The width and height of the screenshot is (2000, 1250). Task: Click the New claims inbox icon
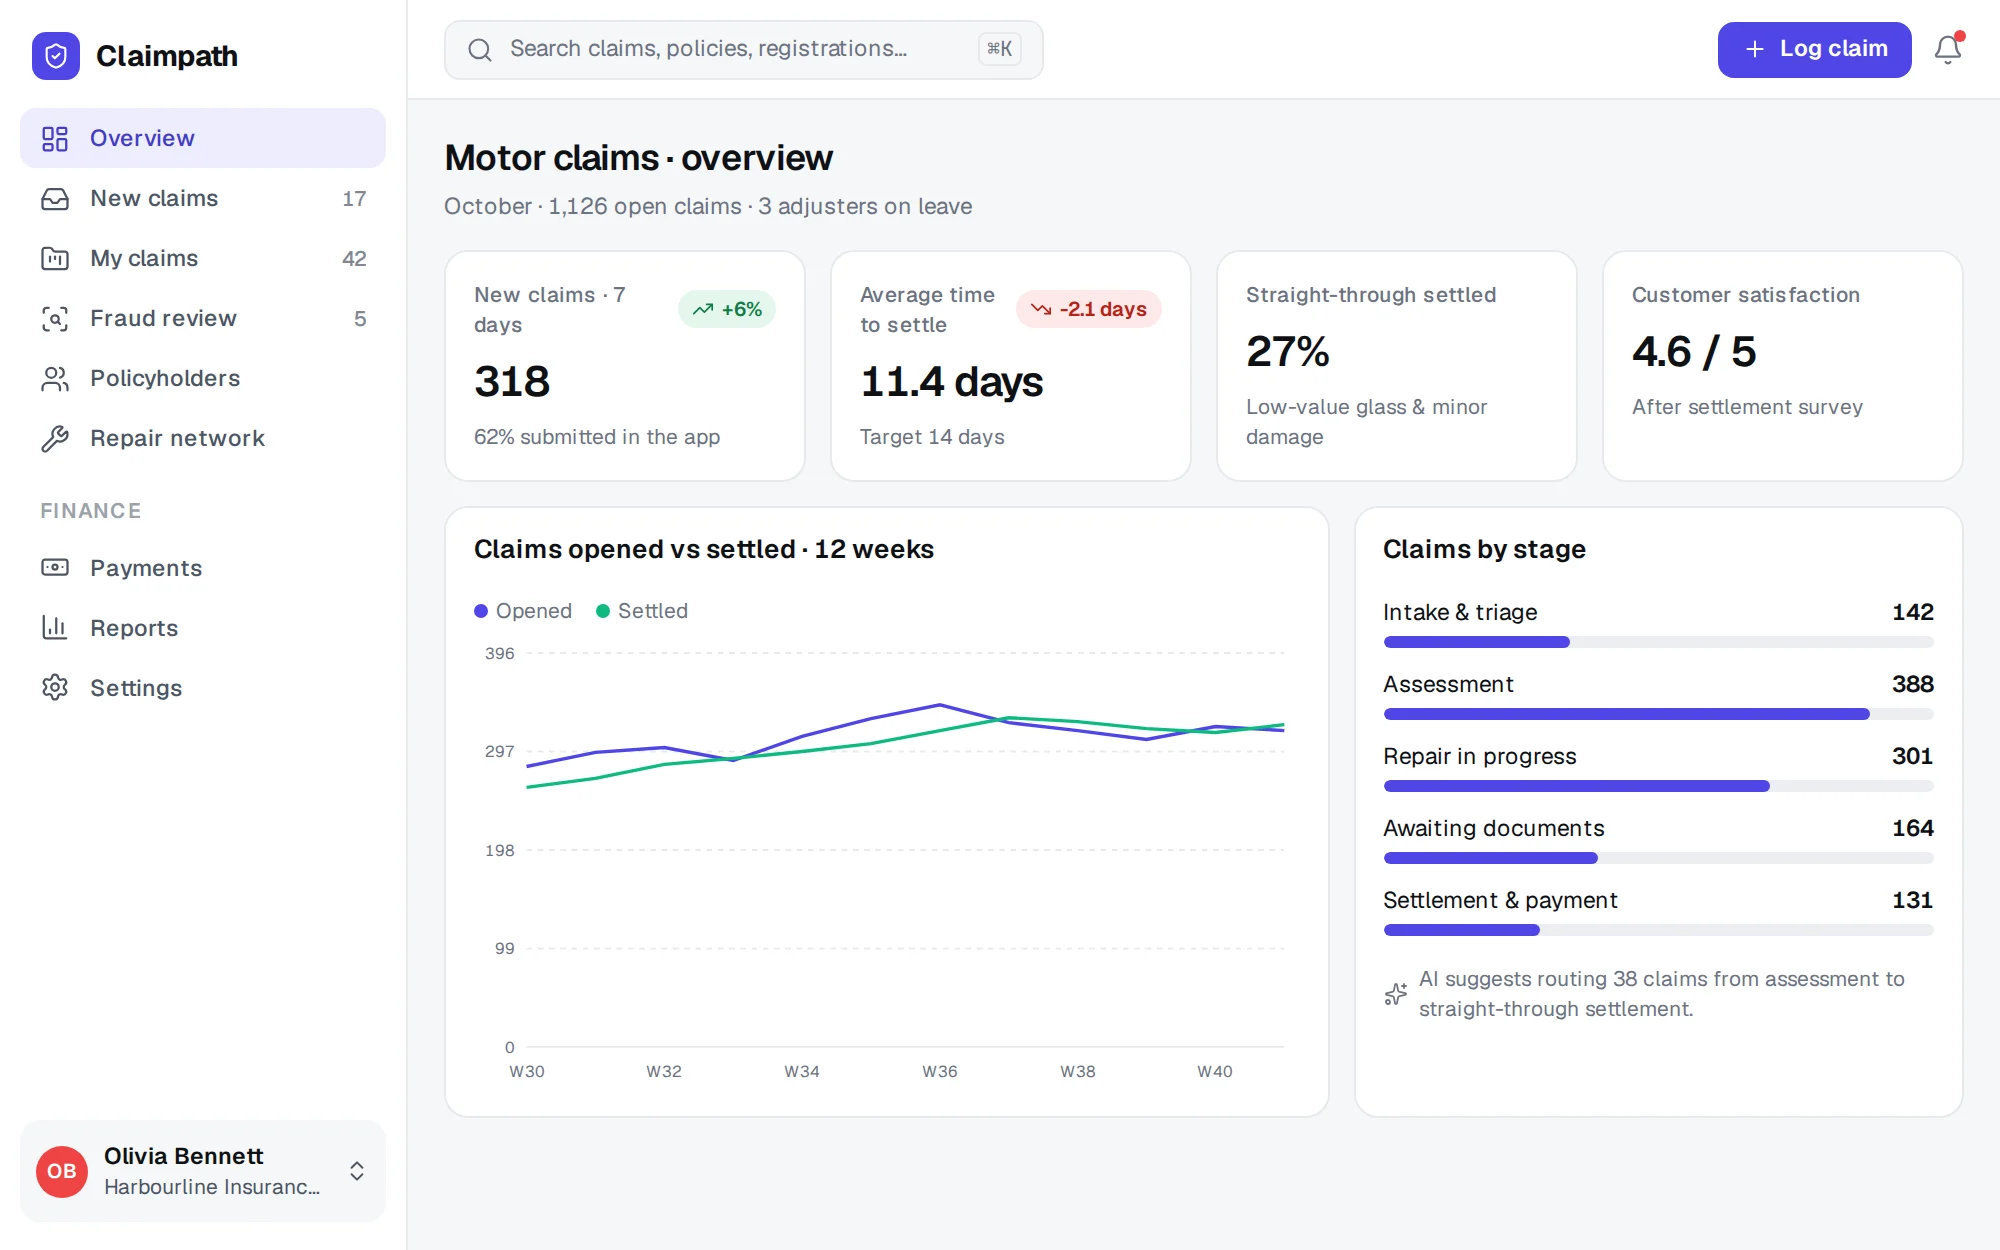pos(55,198)
